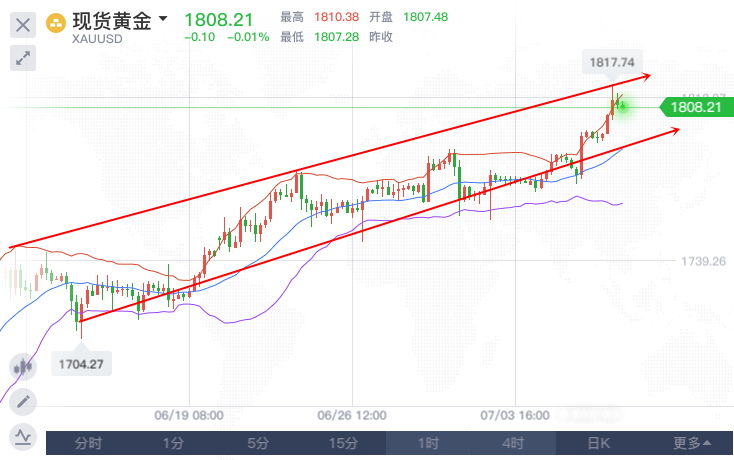Select the pencil drawing tool

pyautogui.click(x=22, y=402)
